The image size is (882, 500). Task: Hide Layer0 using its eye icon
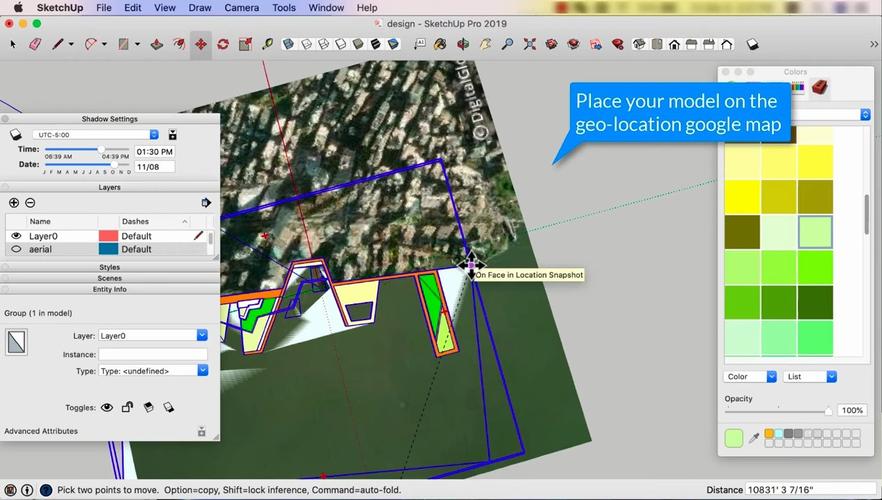16,236
